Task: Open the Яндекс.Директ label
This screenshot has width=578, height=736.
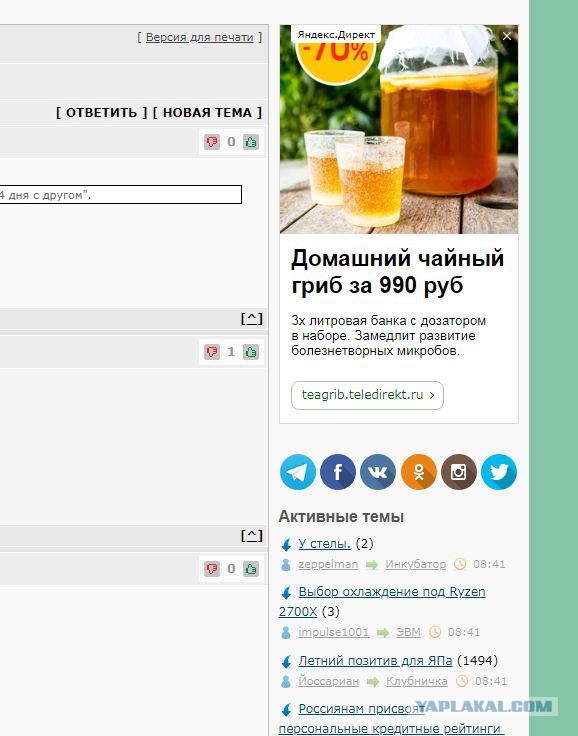Action: pyautogui.click(x=336, y=35)
